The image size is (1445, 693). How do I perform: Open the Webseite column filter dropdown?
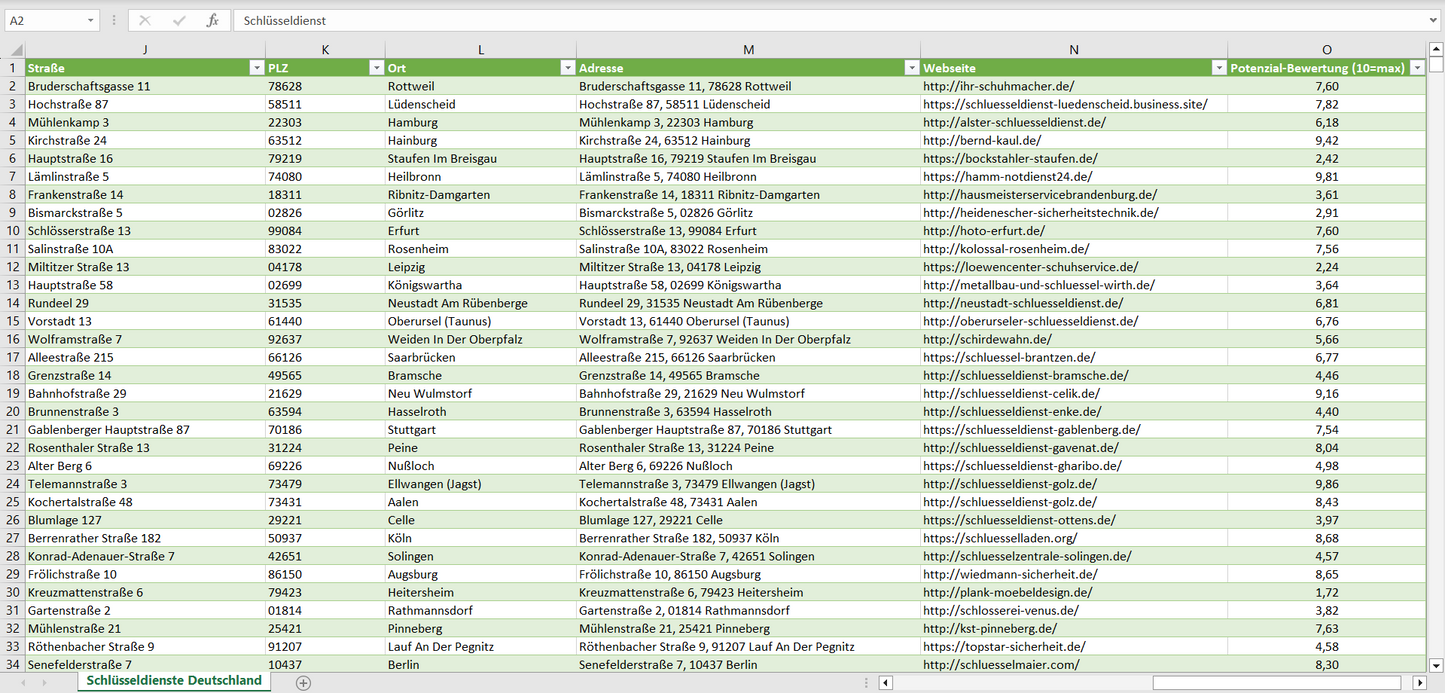click(x=1218, y=68)
